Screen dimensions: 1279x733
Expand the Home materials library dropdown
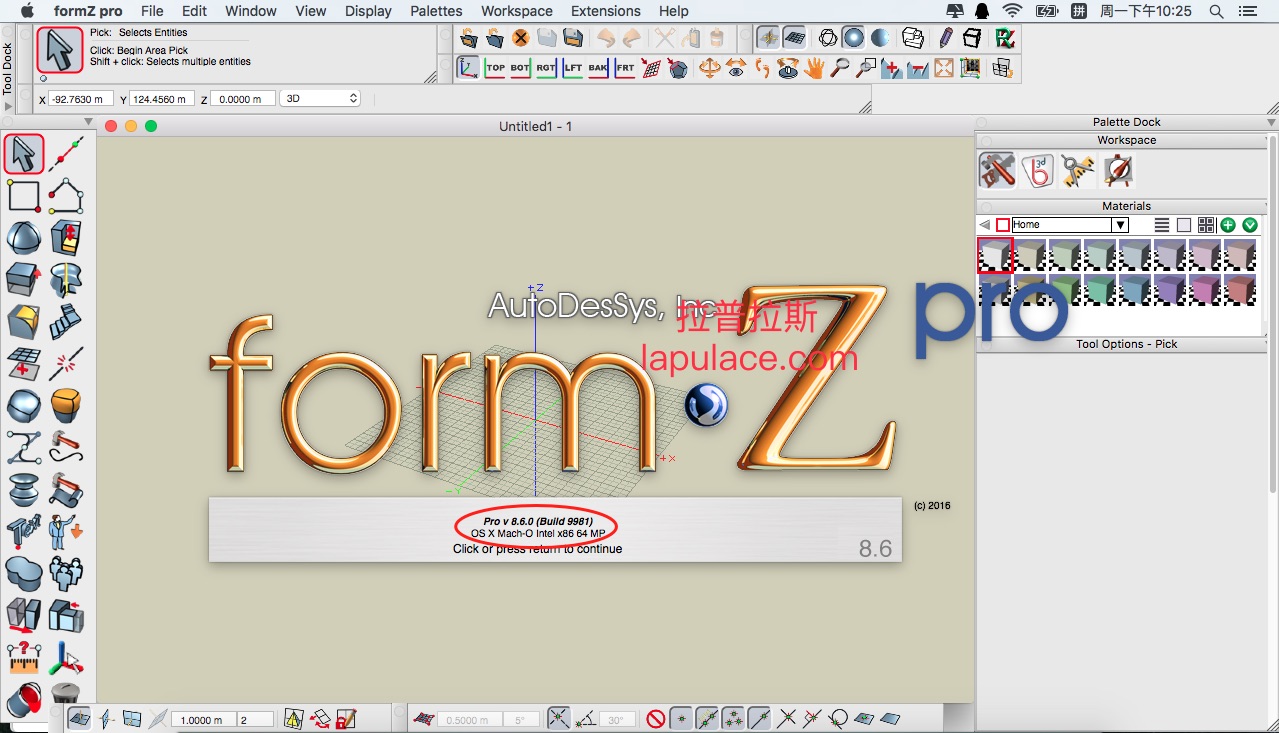(1120, 225)
